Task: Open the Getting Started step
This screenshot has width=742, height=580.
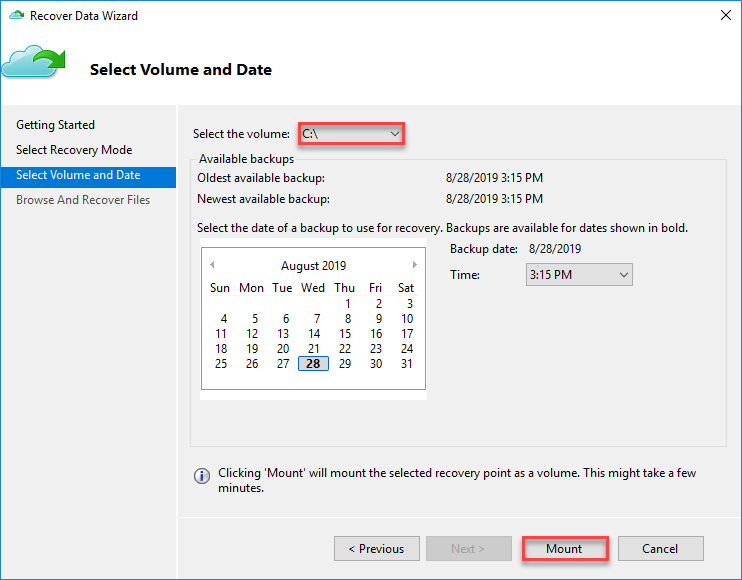Action: (x=56, y=125)
